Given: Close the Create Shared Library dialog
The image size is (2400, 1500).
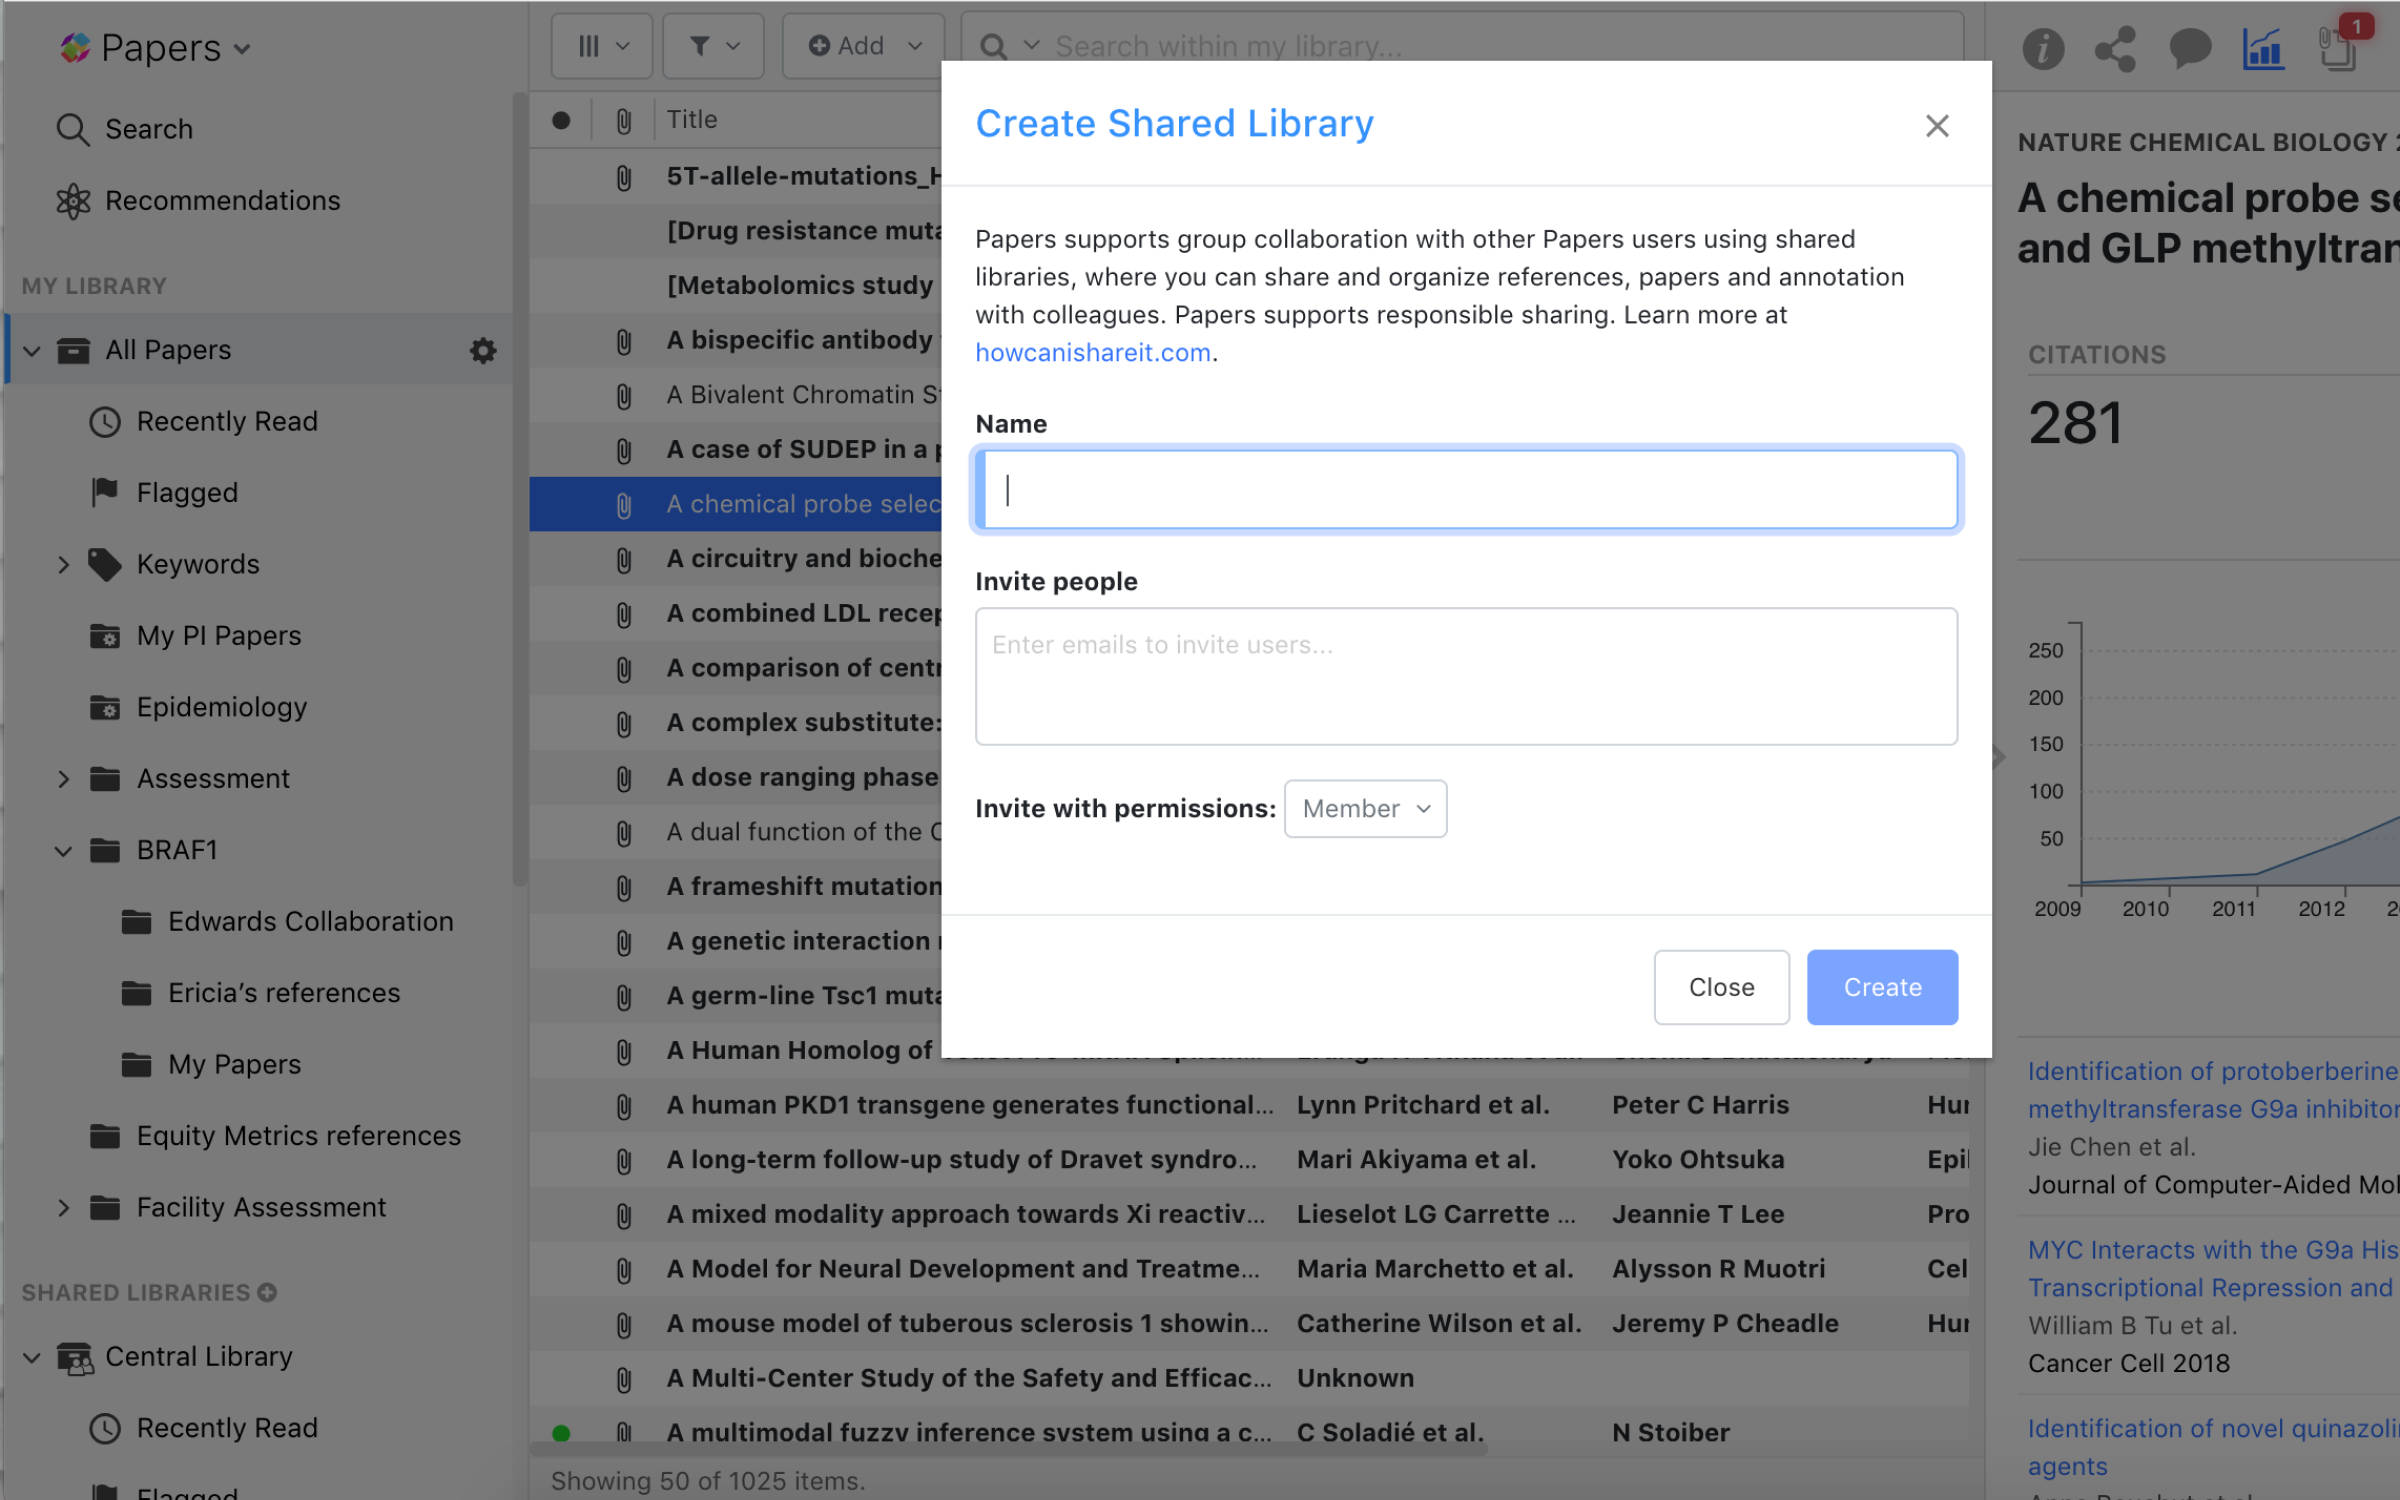Looking at the screenshot, I should [1936, 126].
